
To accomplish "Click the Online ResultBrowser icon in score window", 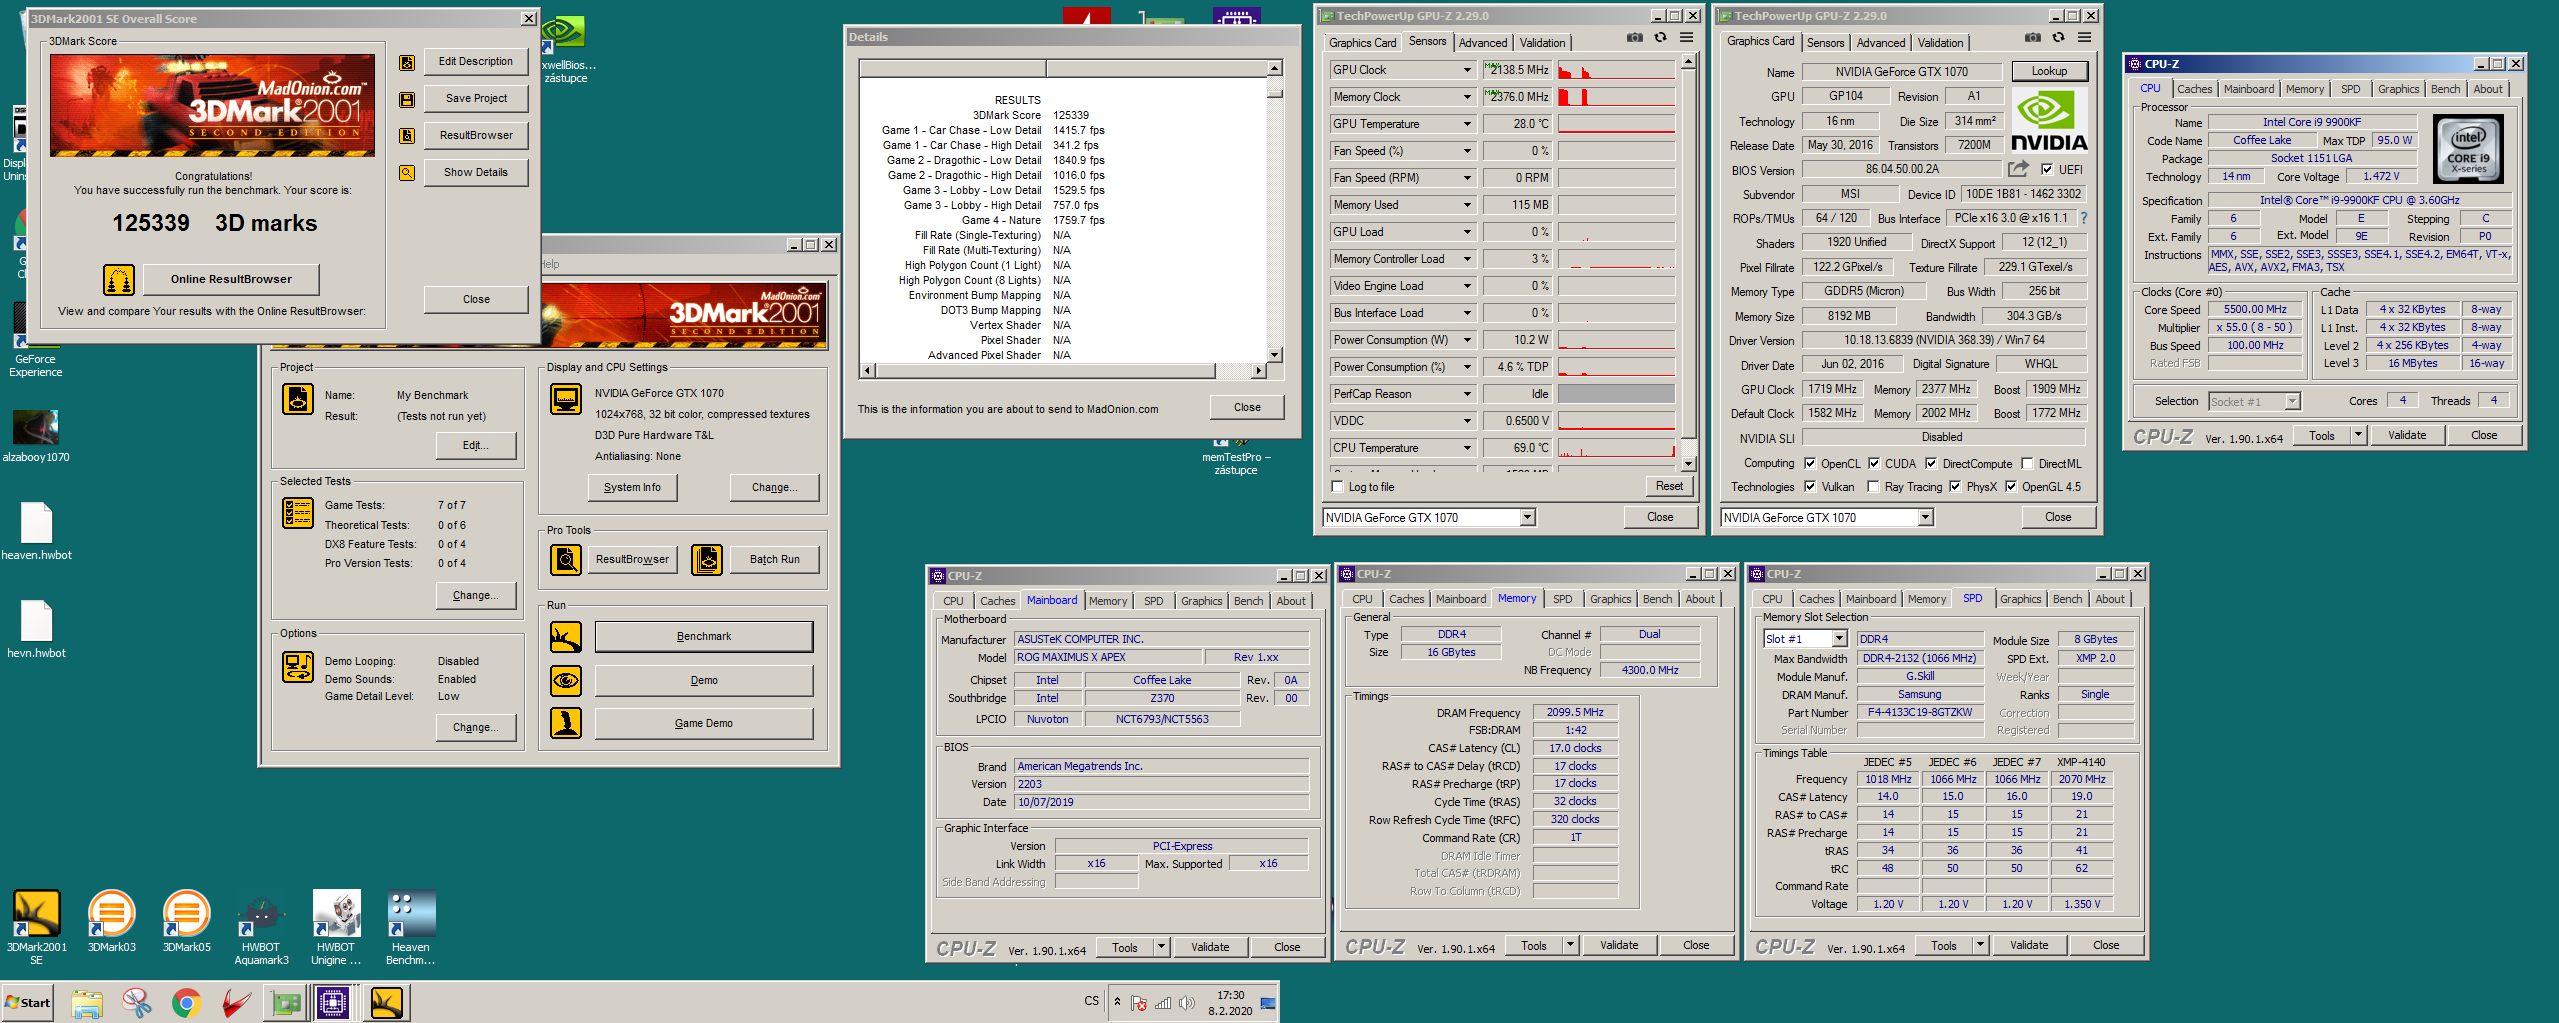I will point(119,279).
